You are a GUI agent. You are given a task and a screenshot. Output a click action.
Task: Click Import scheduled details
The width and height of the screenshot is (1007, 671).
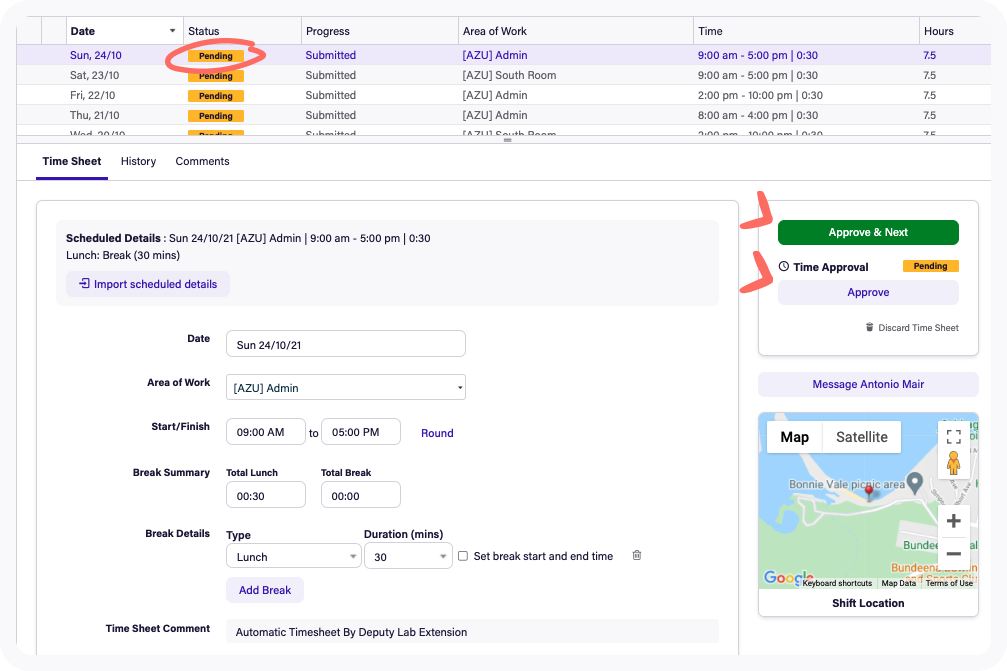(x=148, y=284)
